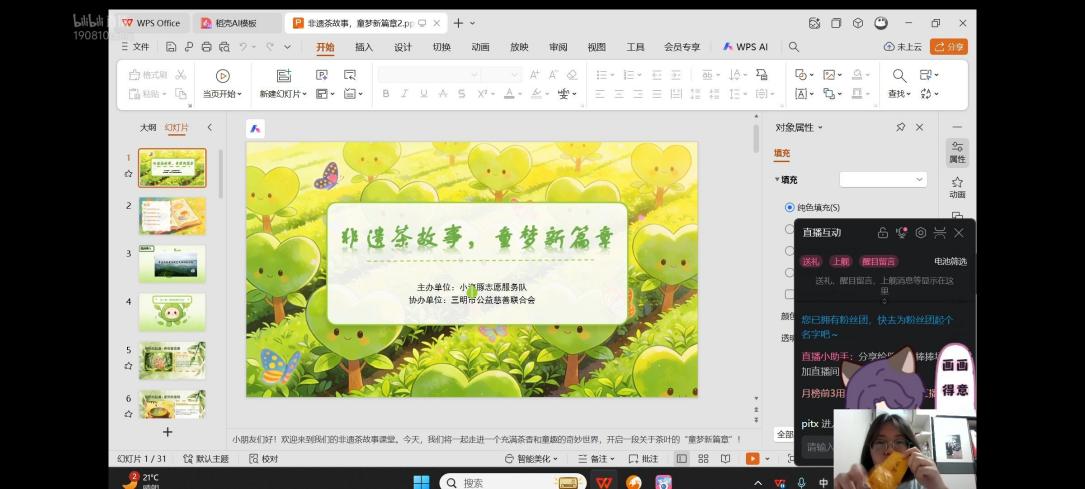Screen dimensions: 1085x489
Task: Collapse the 填充 section triangle
Action: click(x=777, y=180)
